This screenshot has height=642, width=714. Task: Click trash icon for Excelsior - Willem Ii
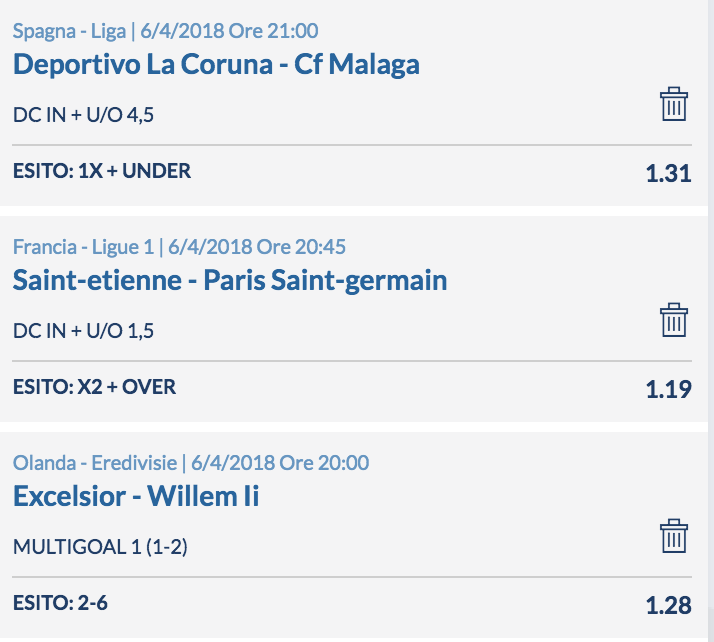(674, 535)
